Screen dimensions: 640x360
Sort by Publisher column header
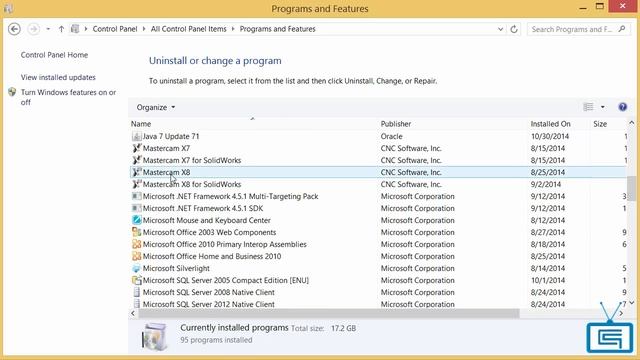pyautogui.click(x=396, y=124)
